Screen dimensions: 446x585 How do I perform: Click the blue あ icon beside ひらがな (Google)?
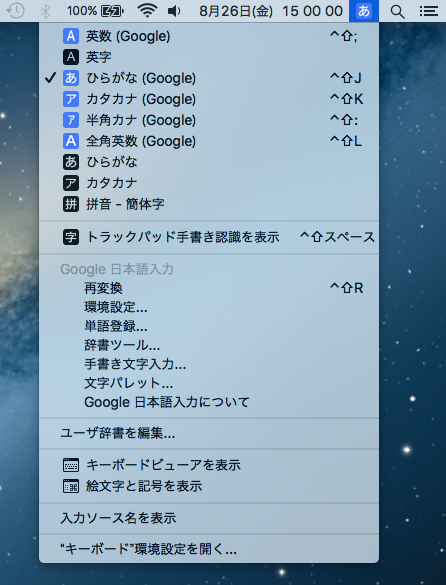click(71, 78)
